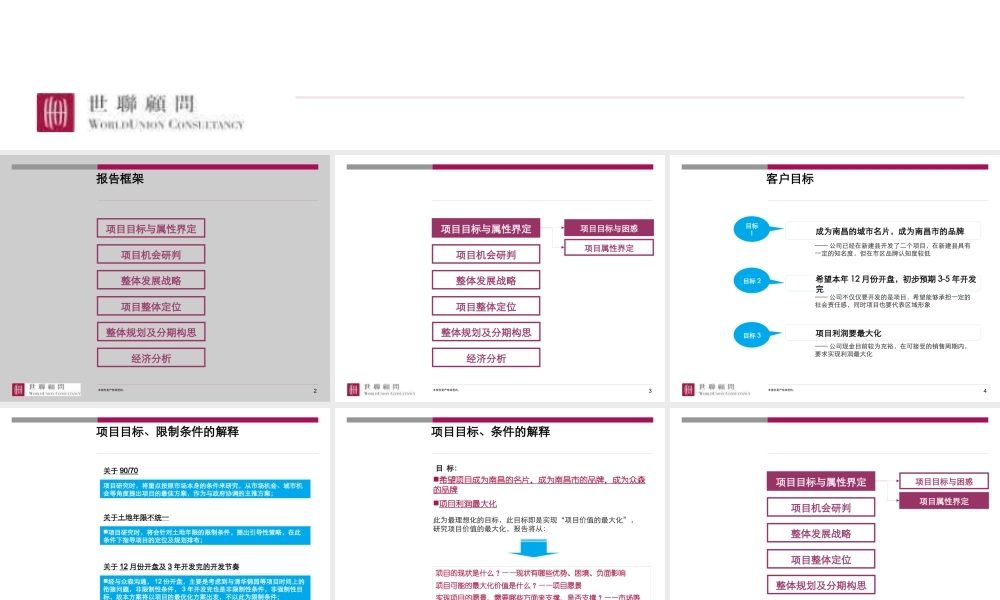Click 项目整体定位 box on slide 7

[x=821, y=559]
